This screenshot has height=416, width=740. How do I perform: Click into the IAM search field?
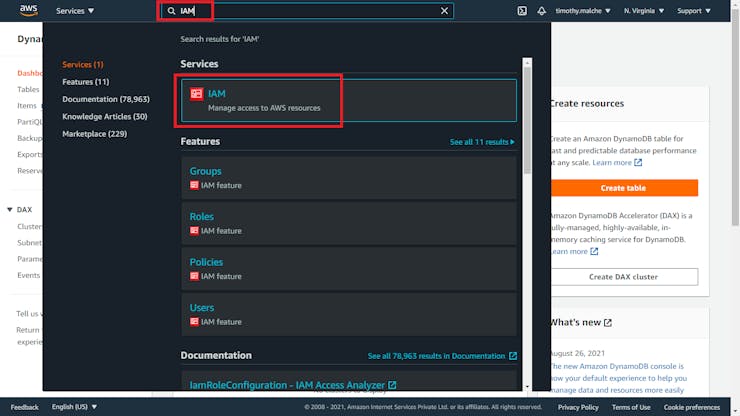pyautogui.click(x=307, y=11)
